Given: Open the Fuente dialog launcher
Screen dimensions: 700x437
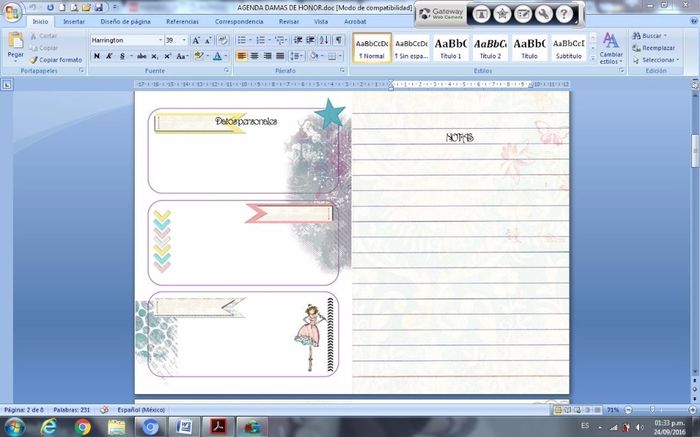Looking at the screenshot, I should [x=226, y=71].
